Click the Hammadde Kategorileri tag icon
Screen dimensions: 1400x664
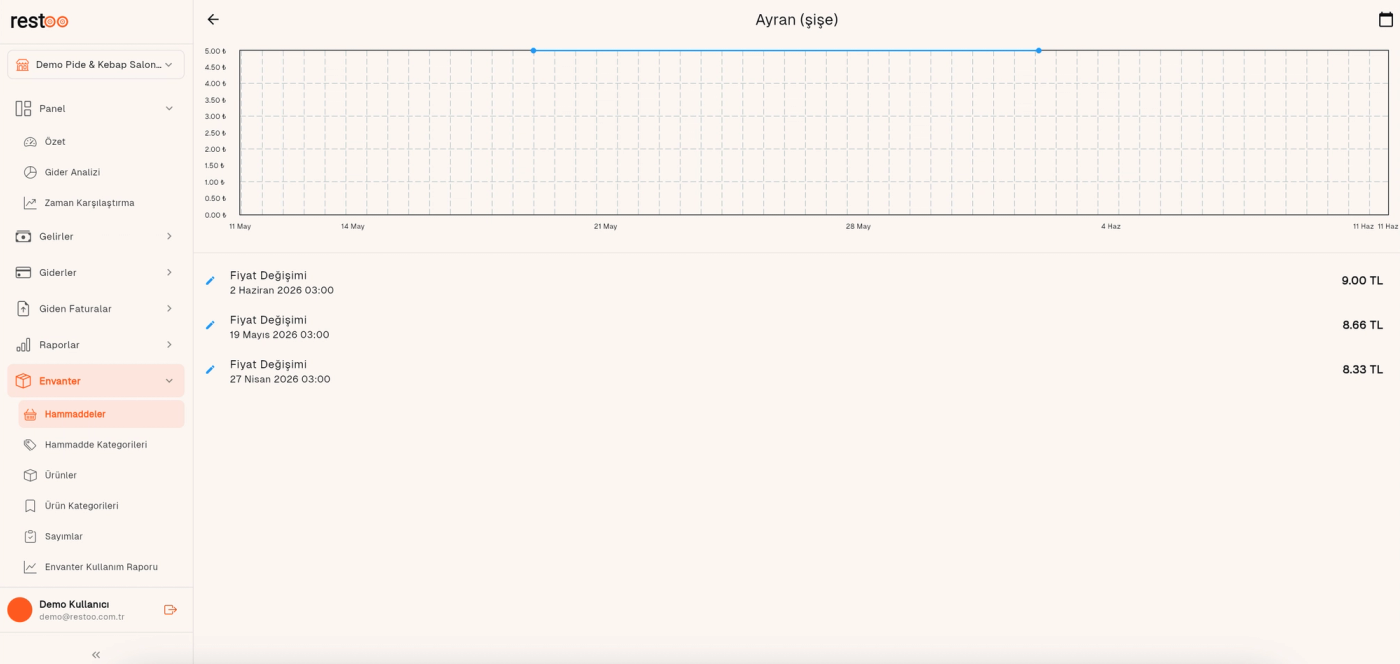click(x=30, y=445)
